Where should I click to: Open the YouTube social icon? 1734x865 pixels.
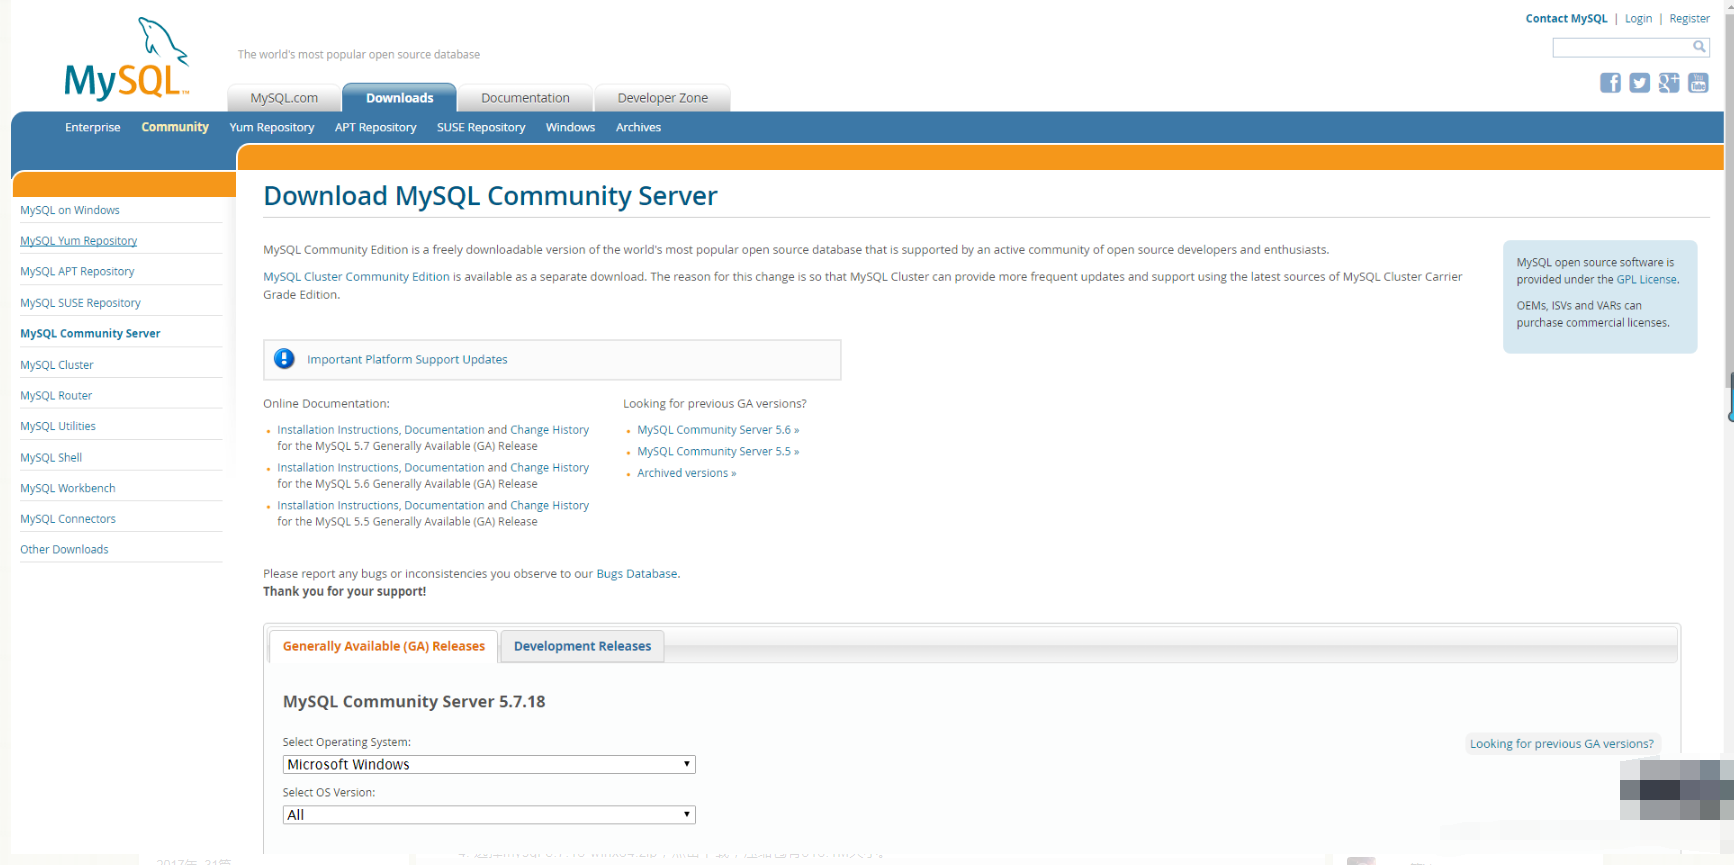click(x=1698, y=83)
